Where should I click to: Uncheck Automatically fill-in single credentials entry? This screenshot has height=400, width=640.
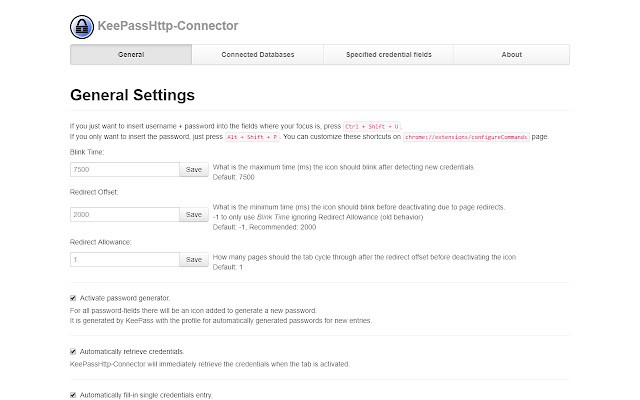pos(73,395)
